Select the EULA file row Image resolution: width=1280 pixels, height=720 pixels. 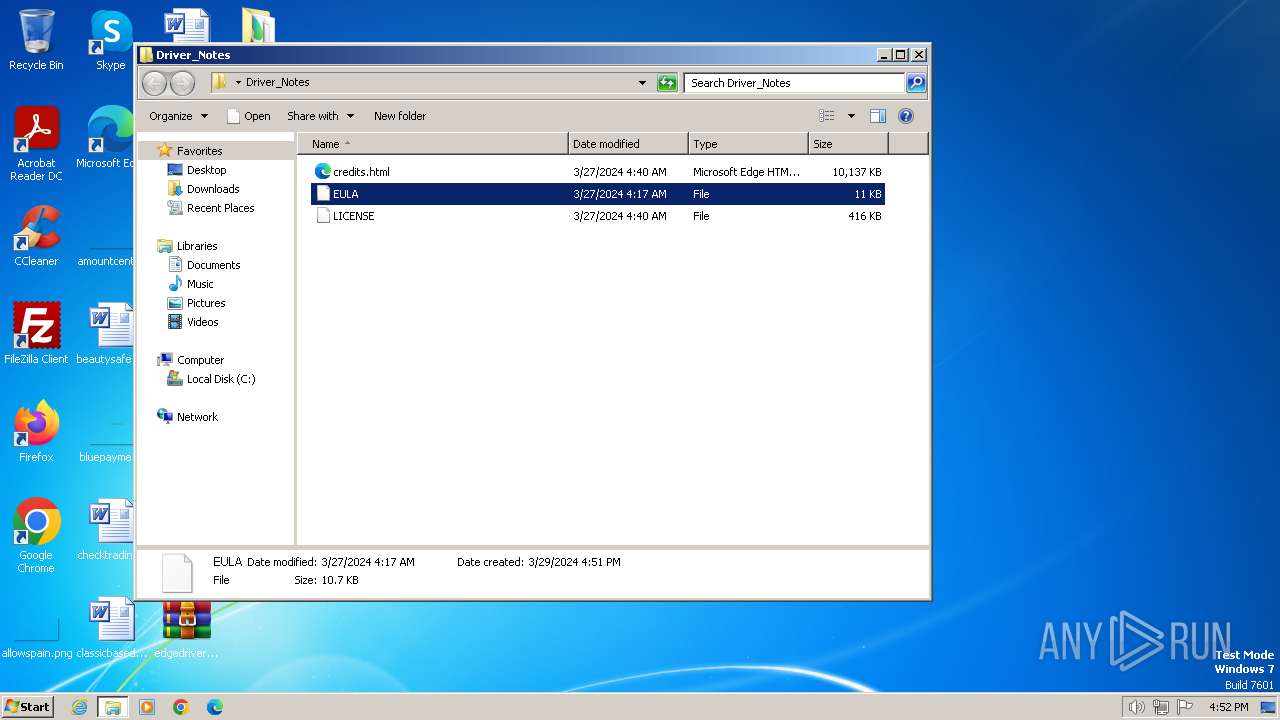(x=598, y=194)
